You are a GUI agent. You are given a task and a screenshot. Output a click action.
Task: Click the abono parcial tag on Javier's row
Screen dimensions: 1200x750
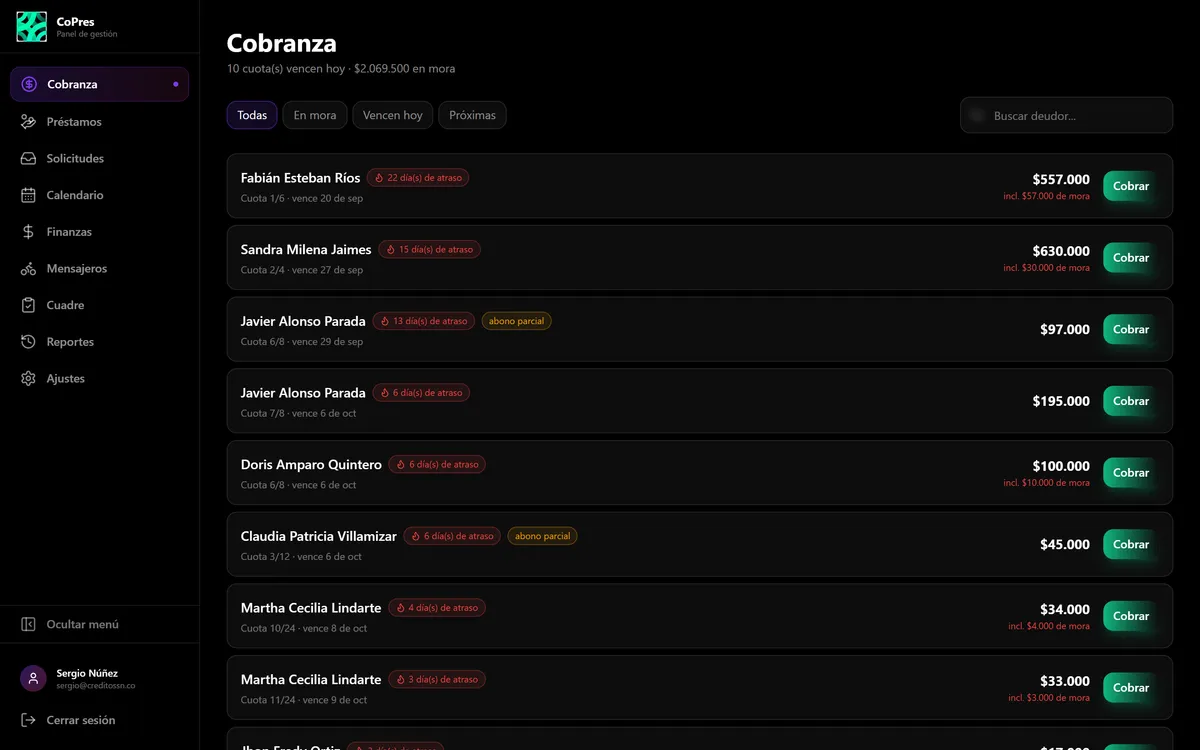point(516,321)
